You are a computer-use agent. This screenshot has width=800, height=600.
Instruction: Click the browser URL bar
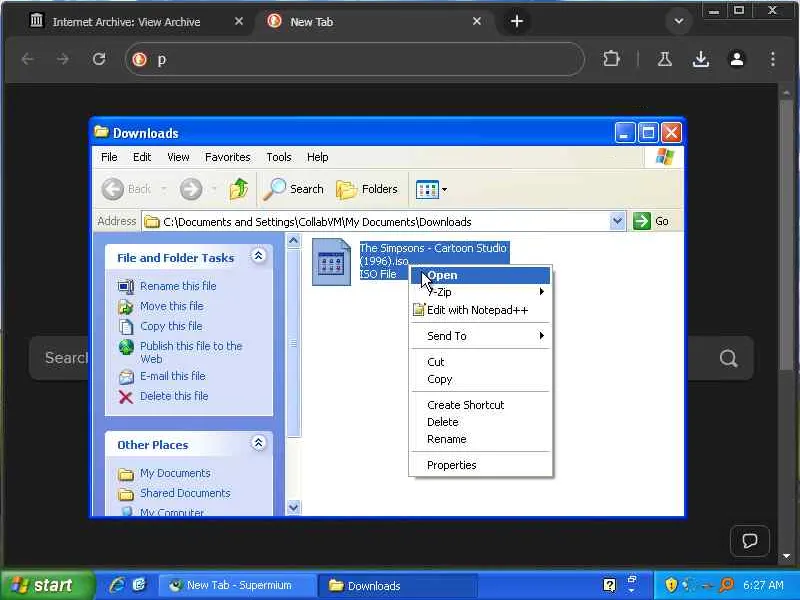point(355,59)
